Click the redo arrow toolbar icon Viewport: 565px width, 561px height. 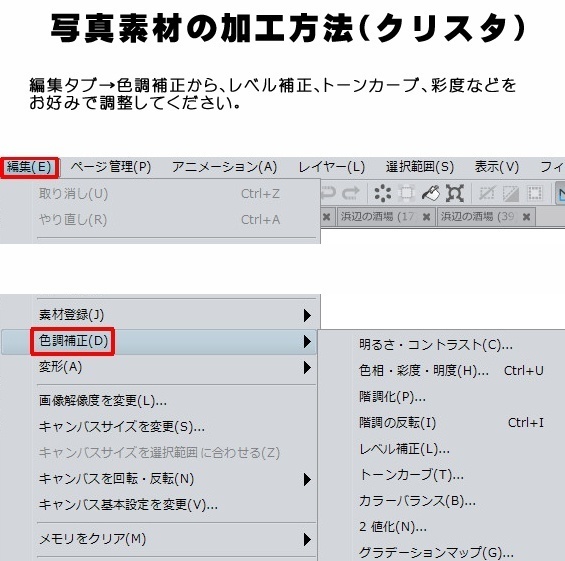point(351,193)
